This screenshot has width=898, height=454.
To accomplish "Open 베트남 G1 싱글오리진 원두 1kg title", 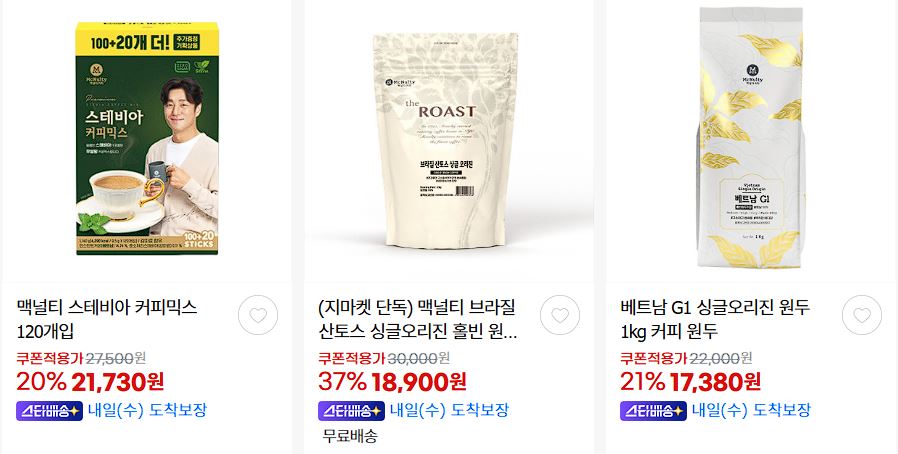I will [x=715, y=319].
